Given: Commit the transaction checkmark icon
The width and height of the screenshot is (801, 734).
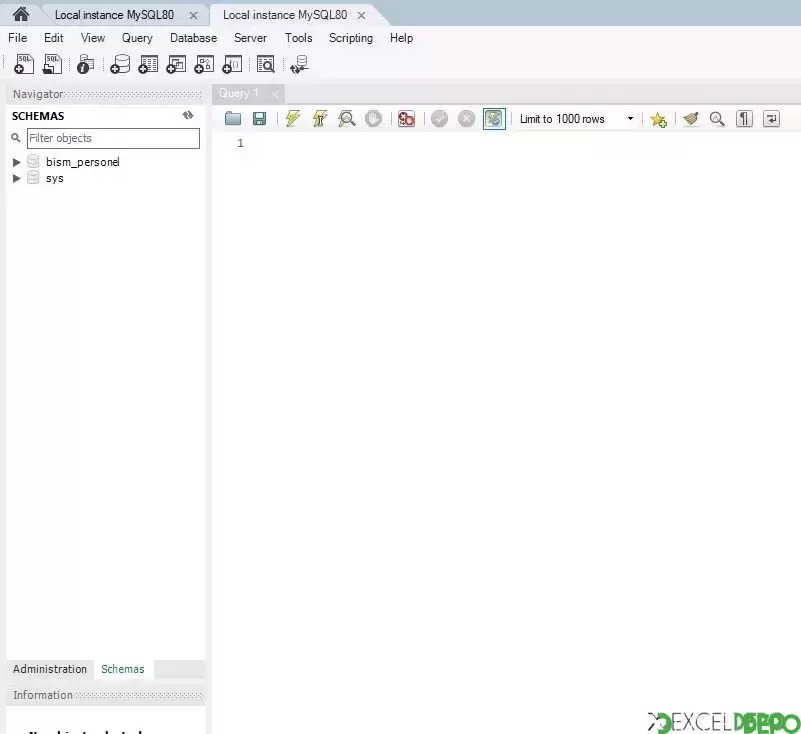Looking at the screenshot, I should pos(439,119).
